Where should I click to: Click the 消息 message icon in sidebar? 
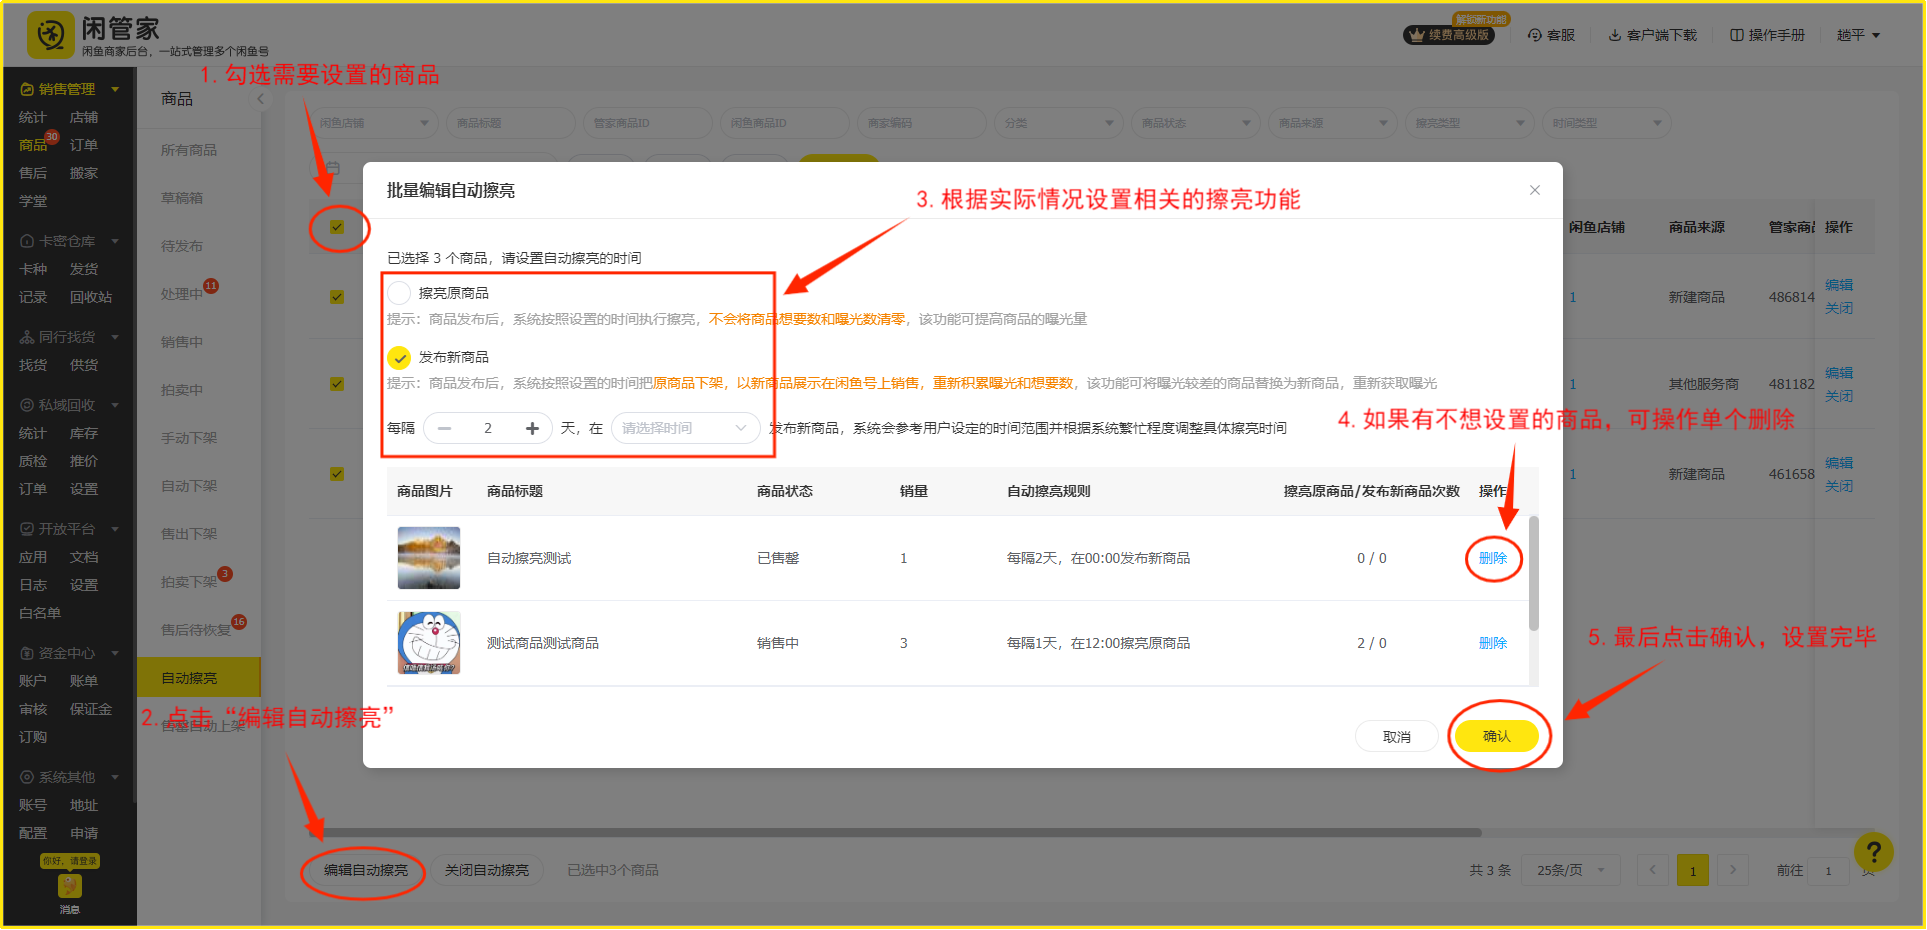pos(69,887)
